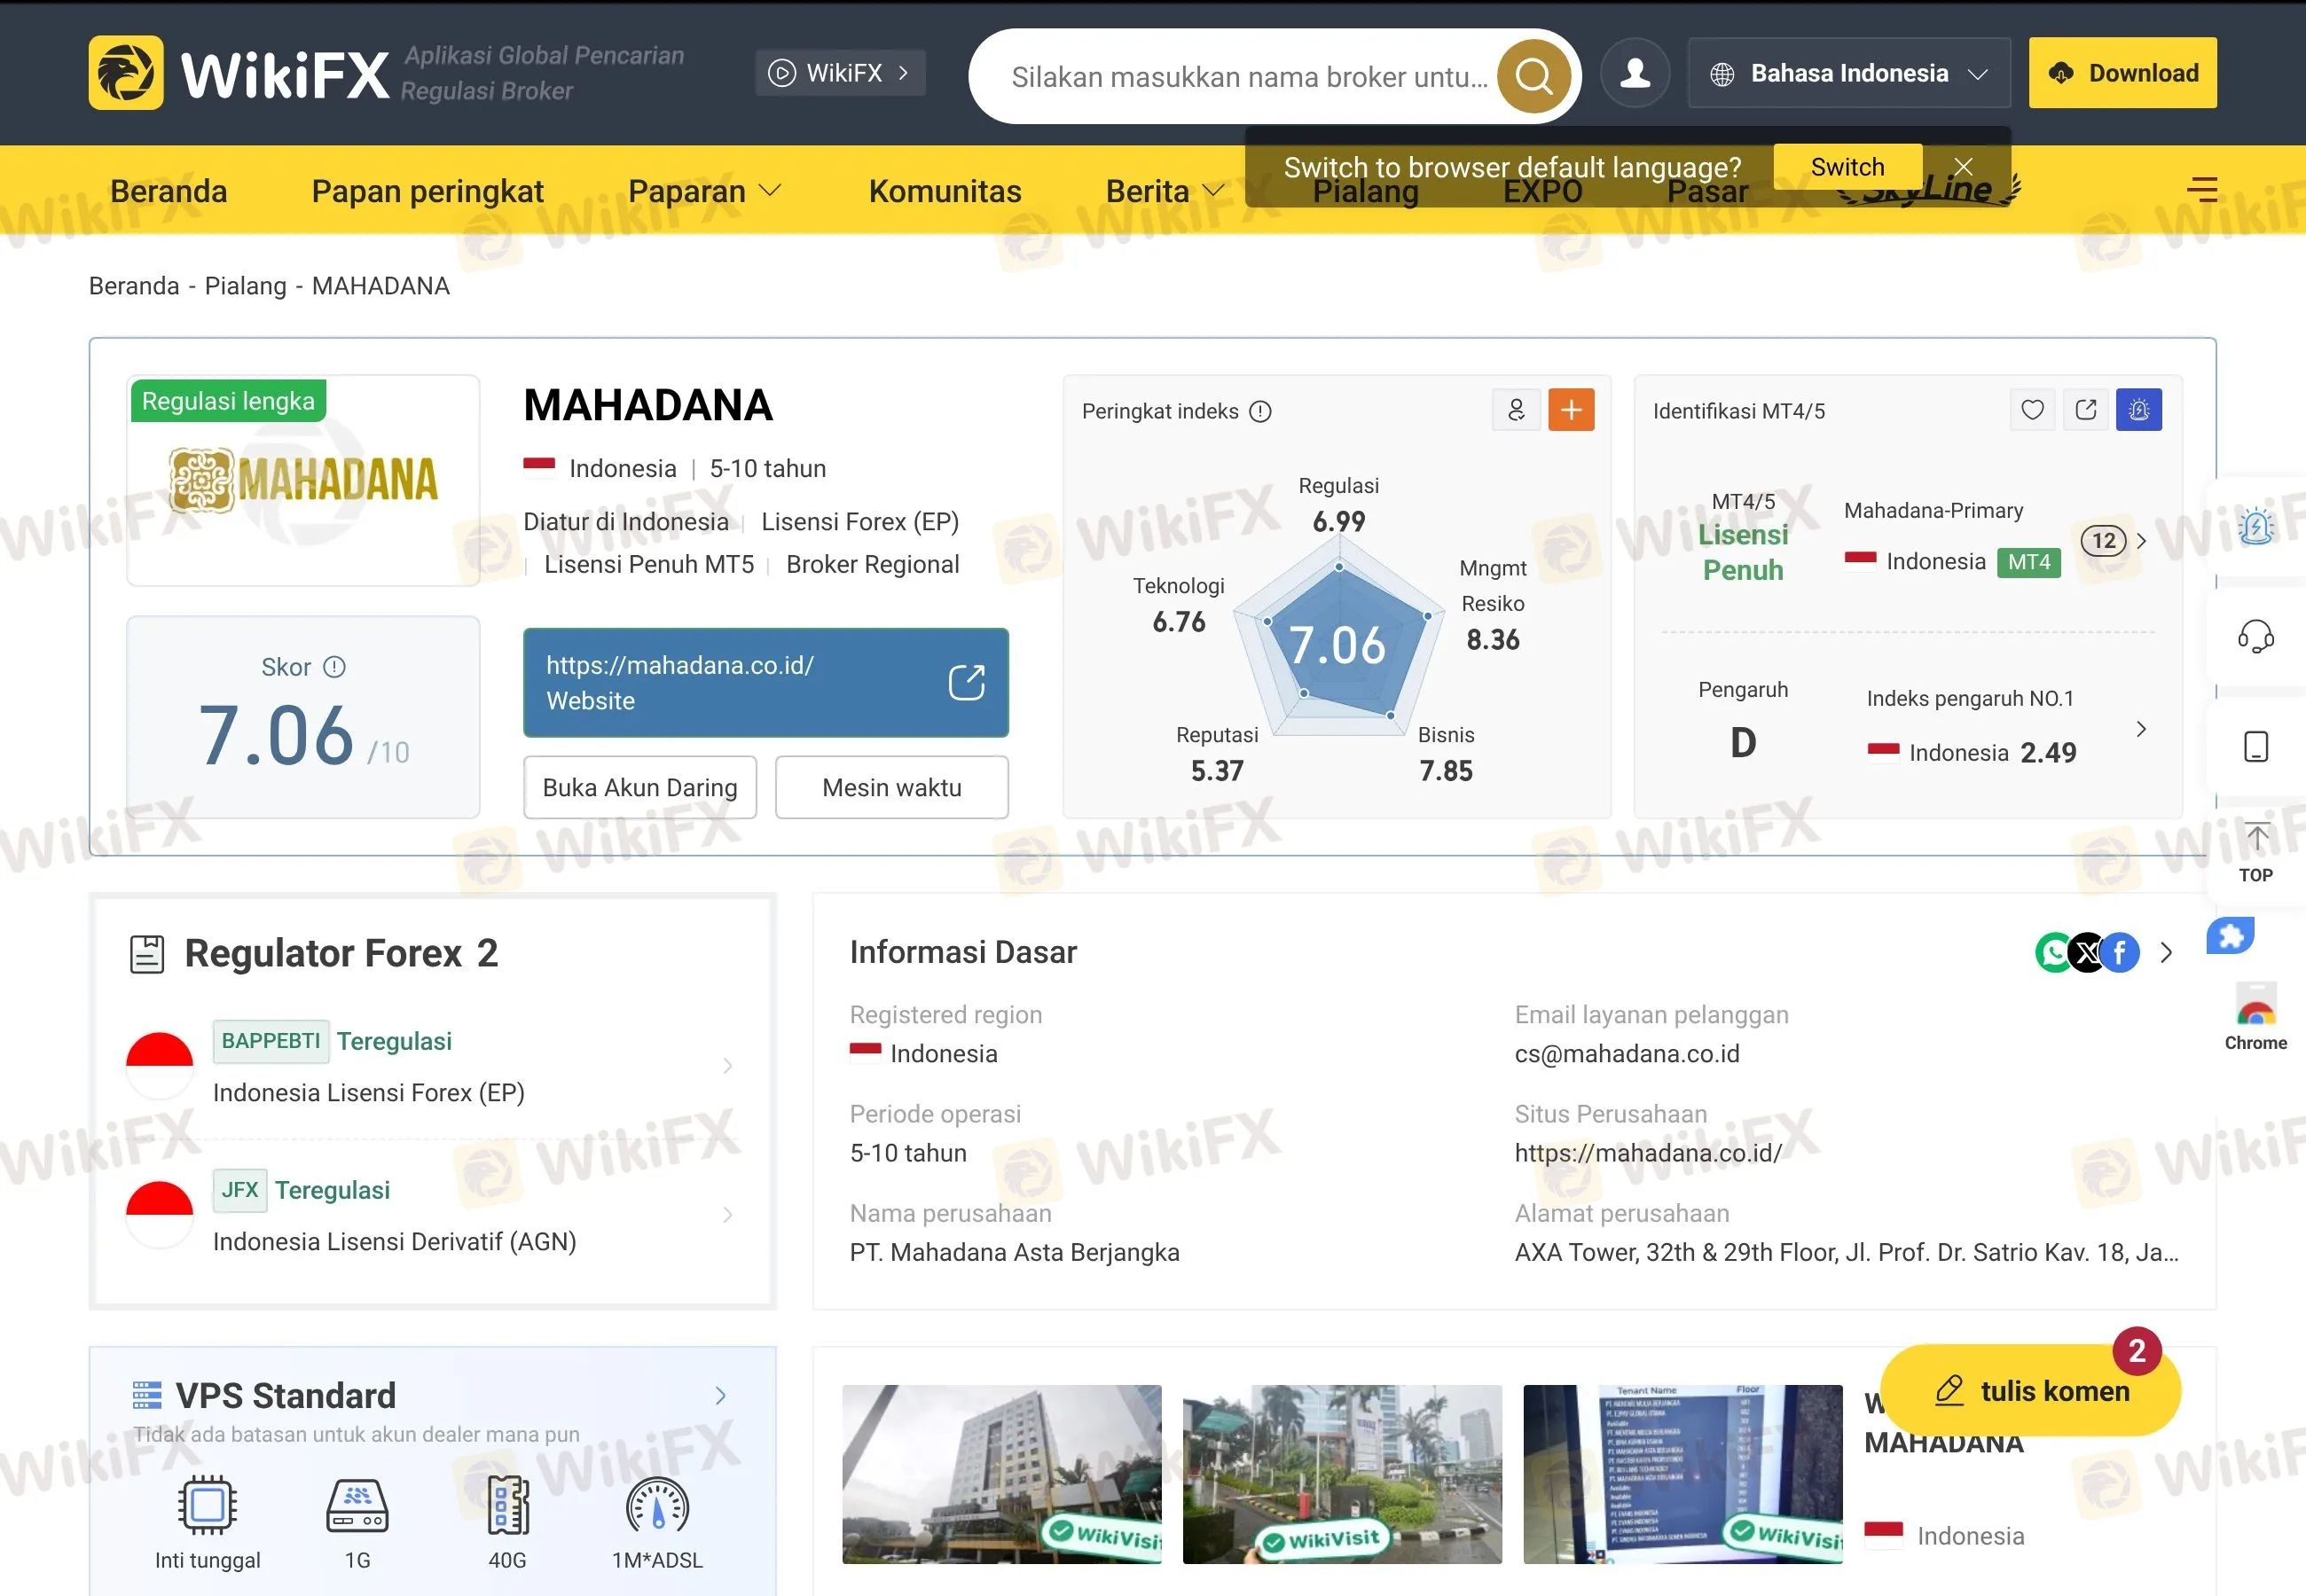The height and width of the screenshot is (1596, 2306).
Task: Click the PT. Mahadana Asta Berjangka company name
Action: [1014, 1252]
